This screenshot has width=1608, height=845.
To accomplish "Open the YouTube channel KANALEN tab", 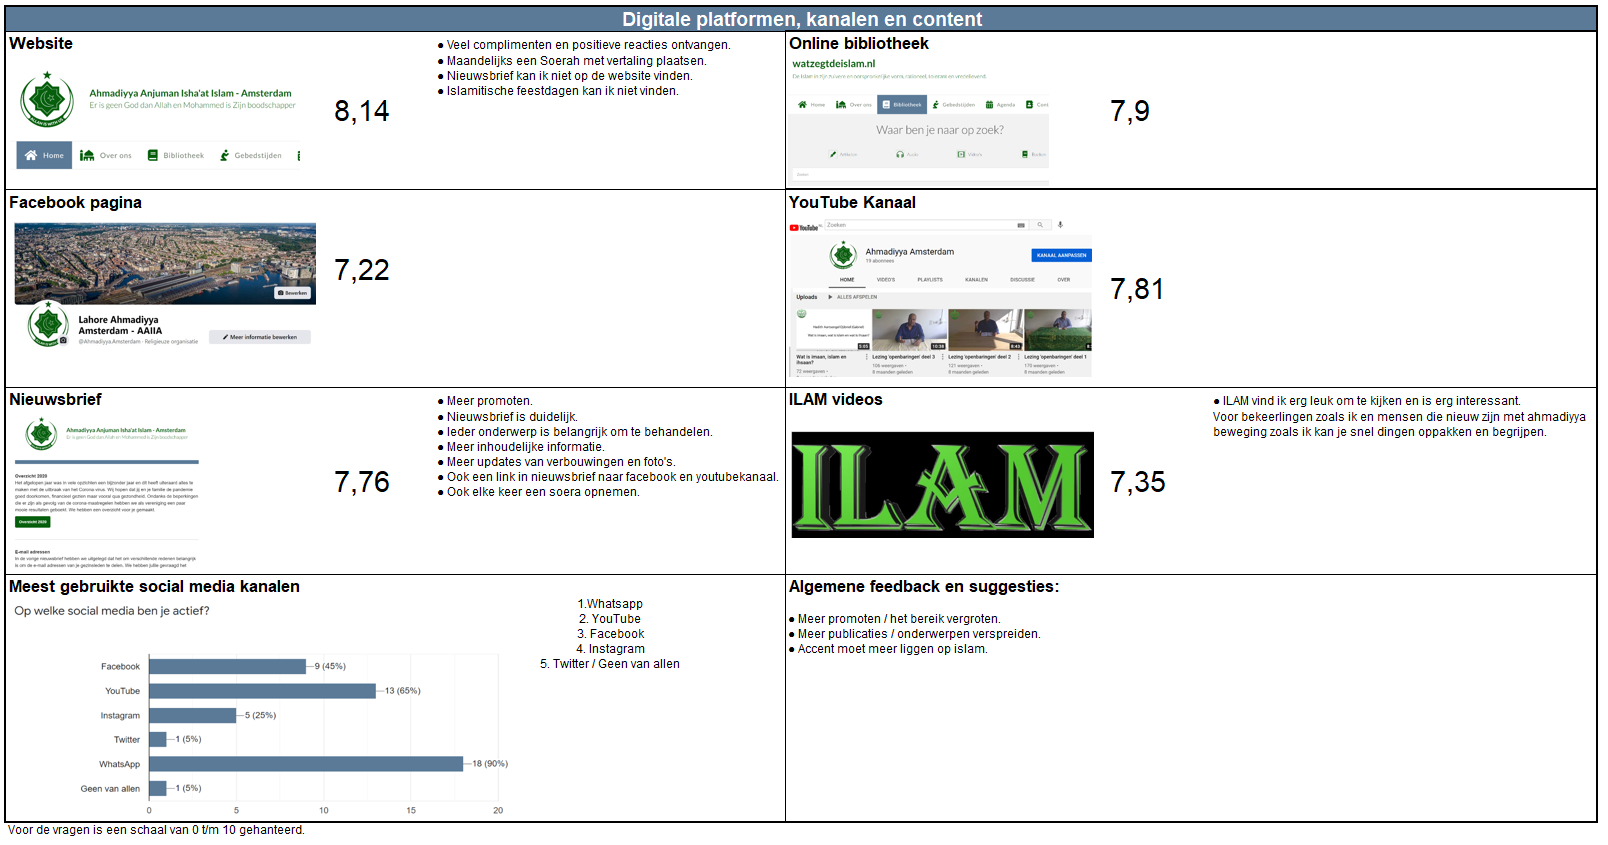I will pyautogui.click(x=976, y=280).
